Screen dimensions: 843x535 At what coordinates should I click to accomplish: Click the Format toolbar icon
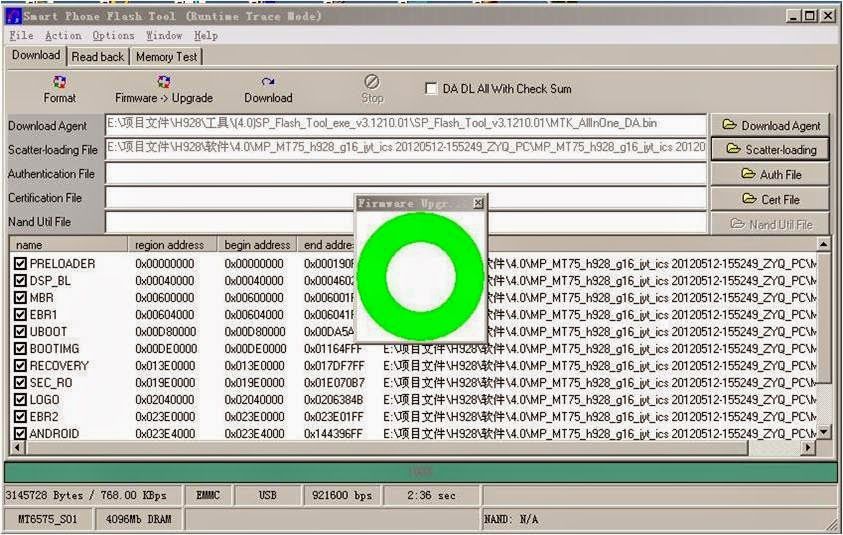click(x=59, y=82)
